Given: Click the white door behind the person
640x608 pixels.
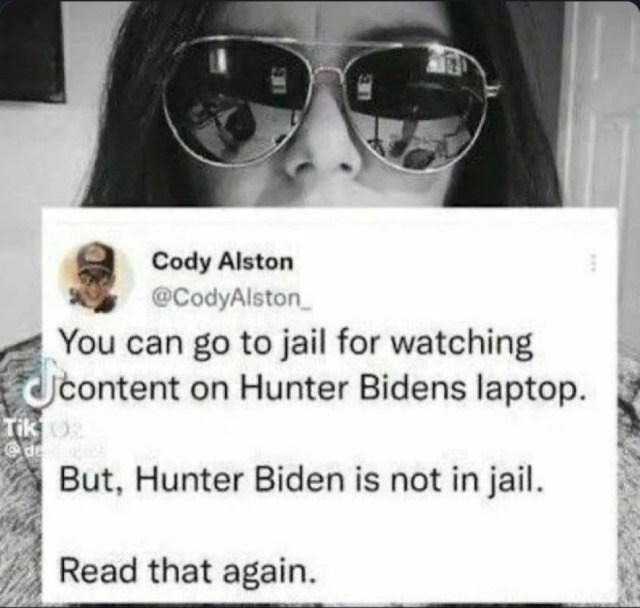Looking at the screenshot, I should pyautogui.click(x=600, y=122).
